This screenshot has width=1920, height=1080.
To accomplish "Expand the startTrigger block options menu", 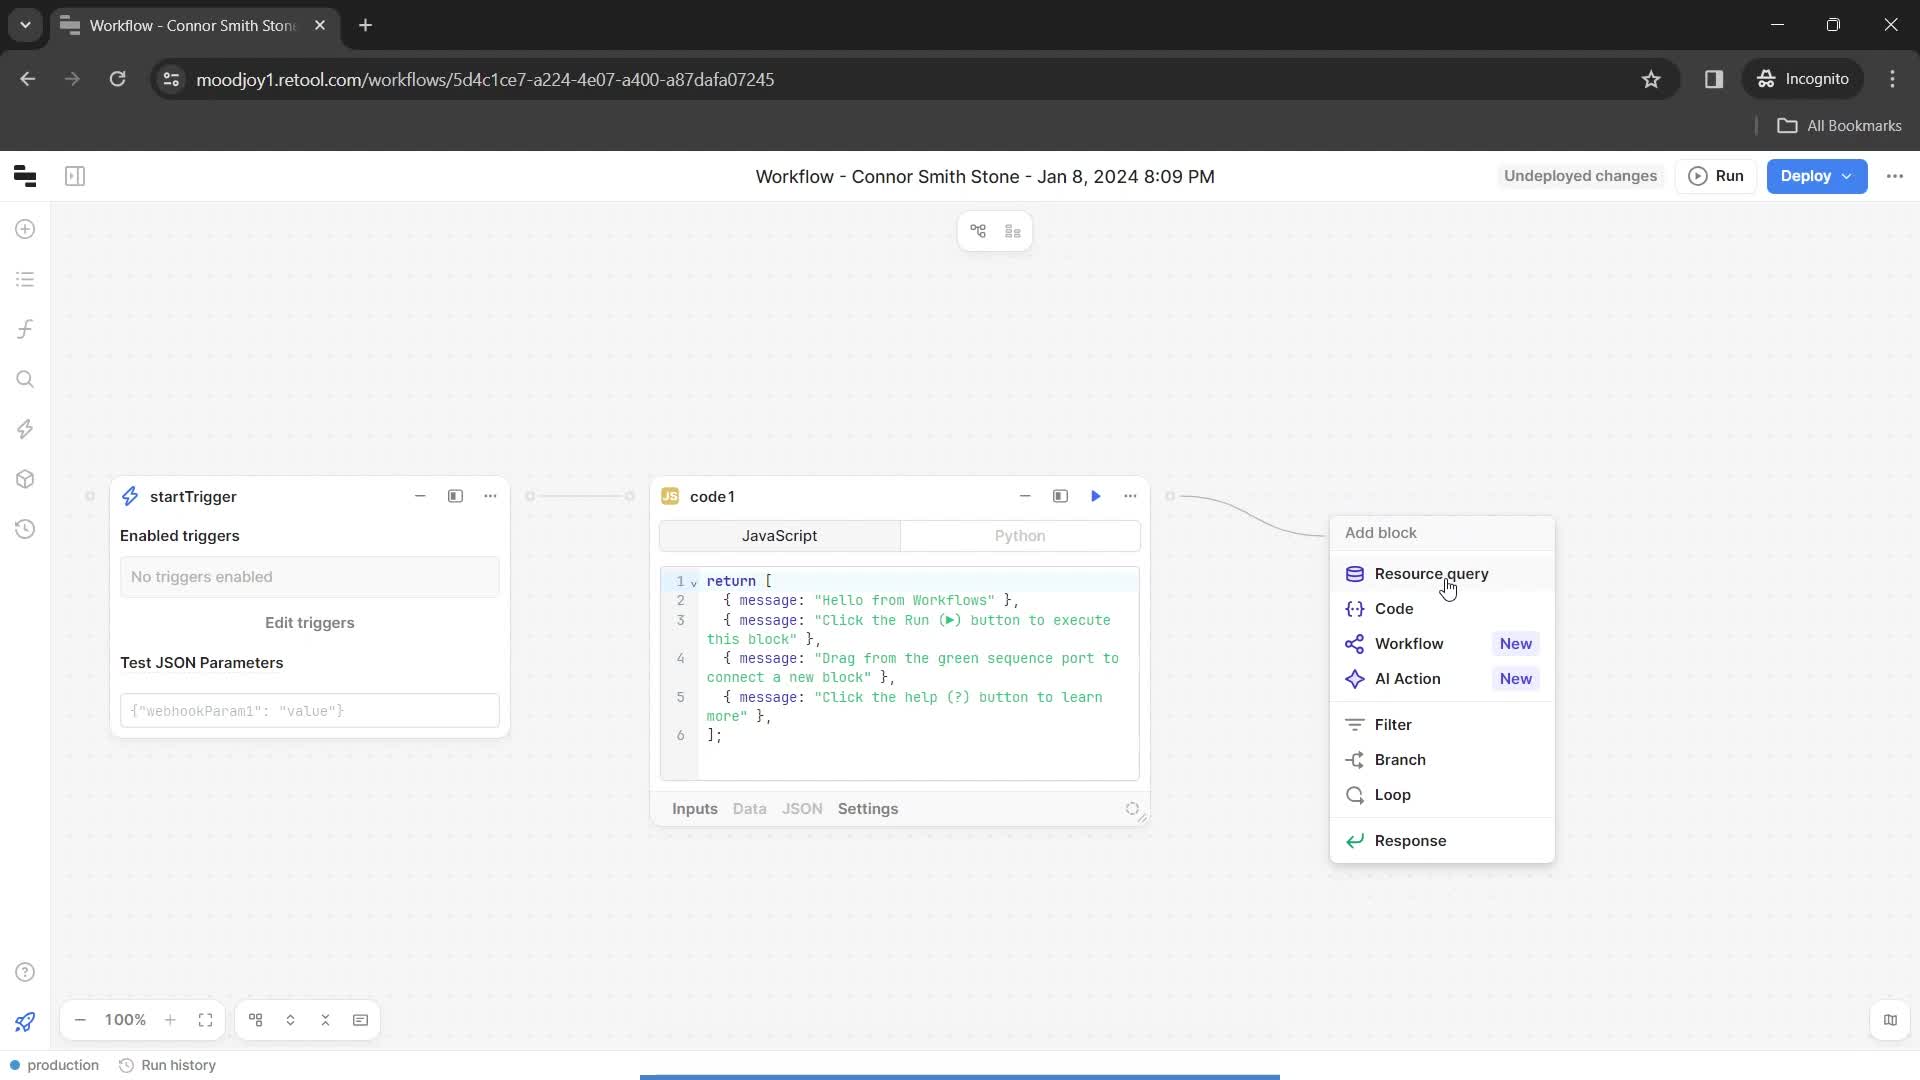I will [x=489, y=496].
